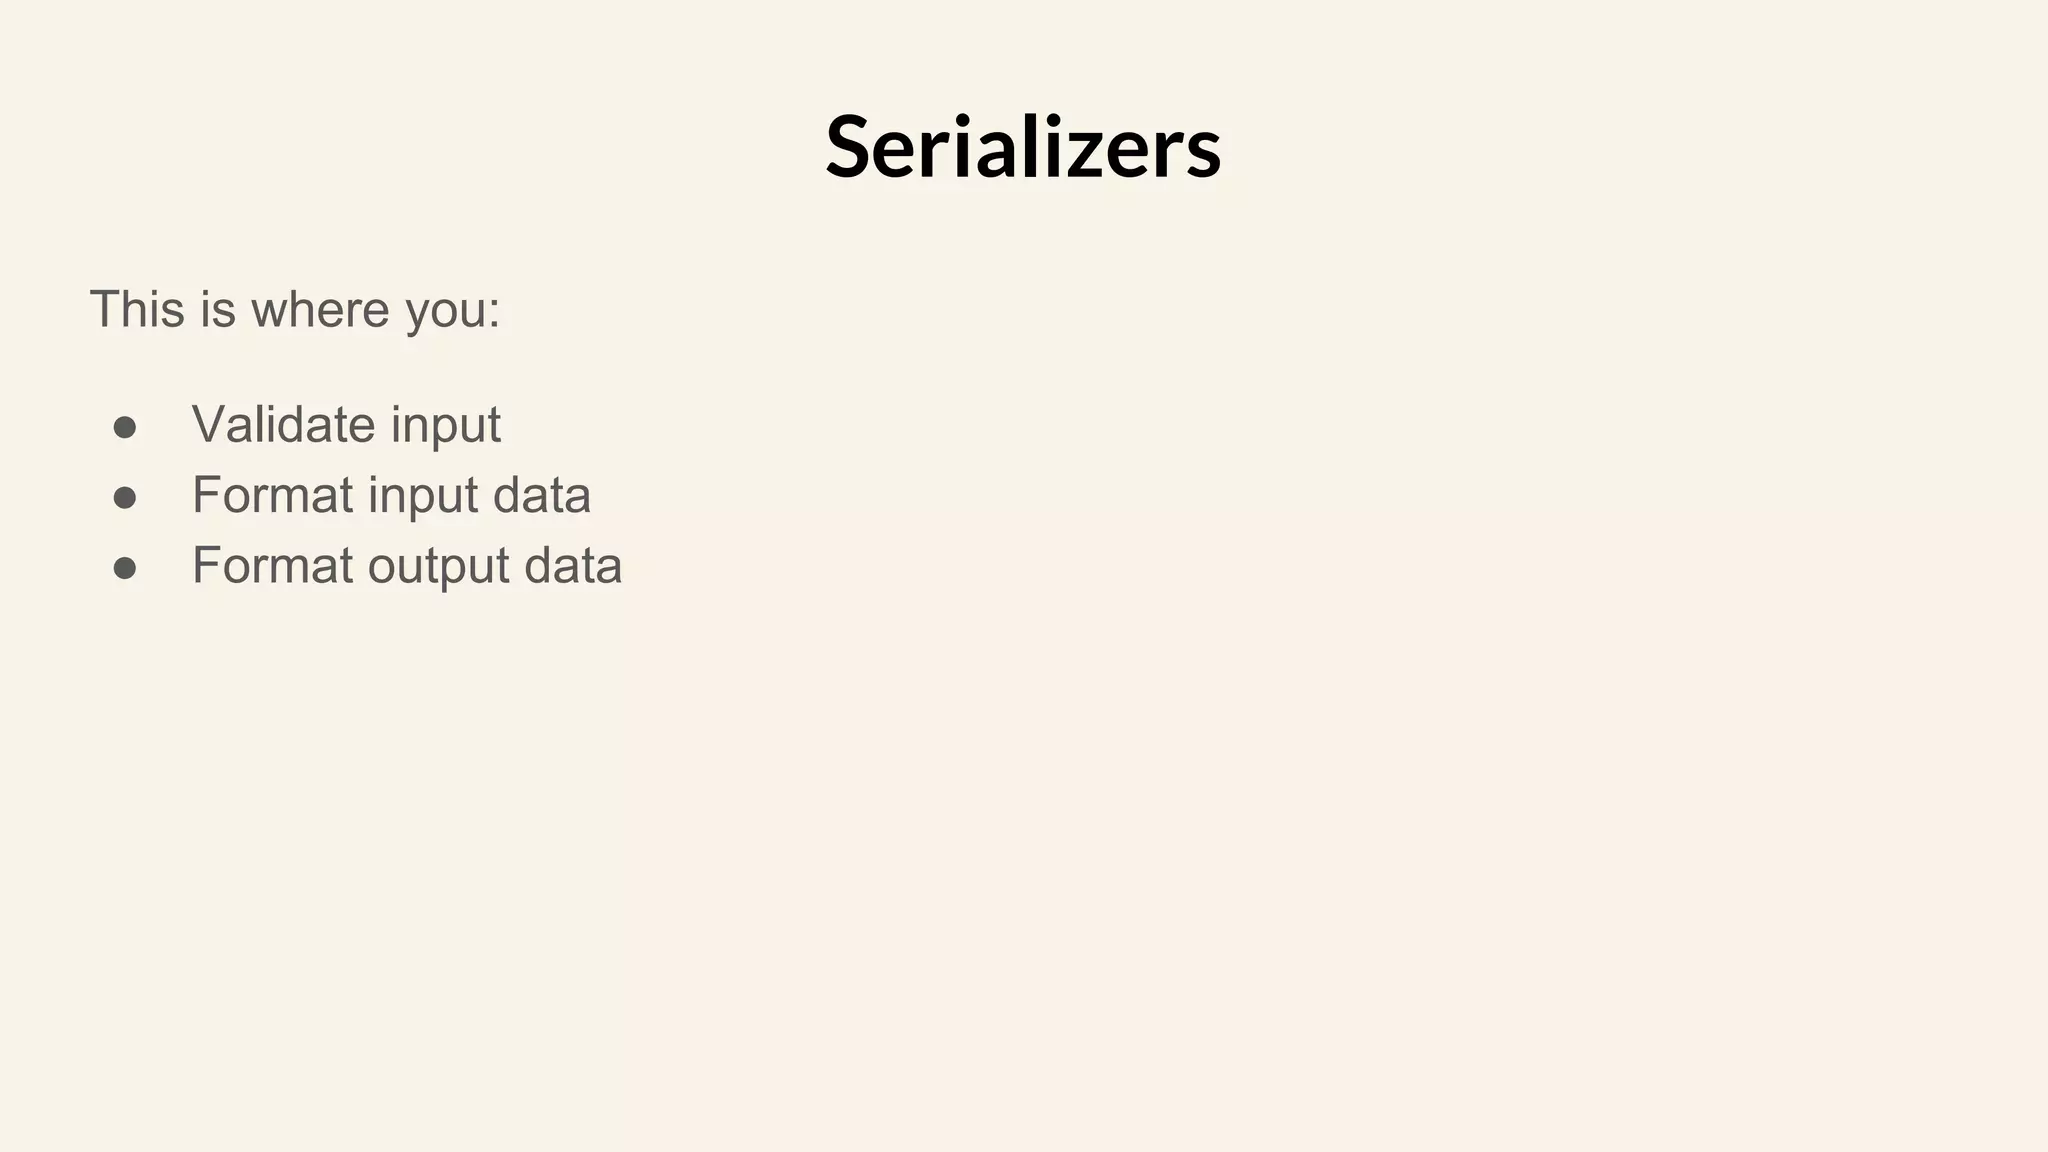2048x1152 pixels.
Task: Click the bullet dot before "Format output data"
Action: 125,569
